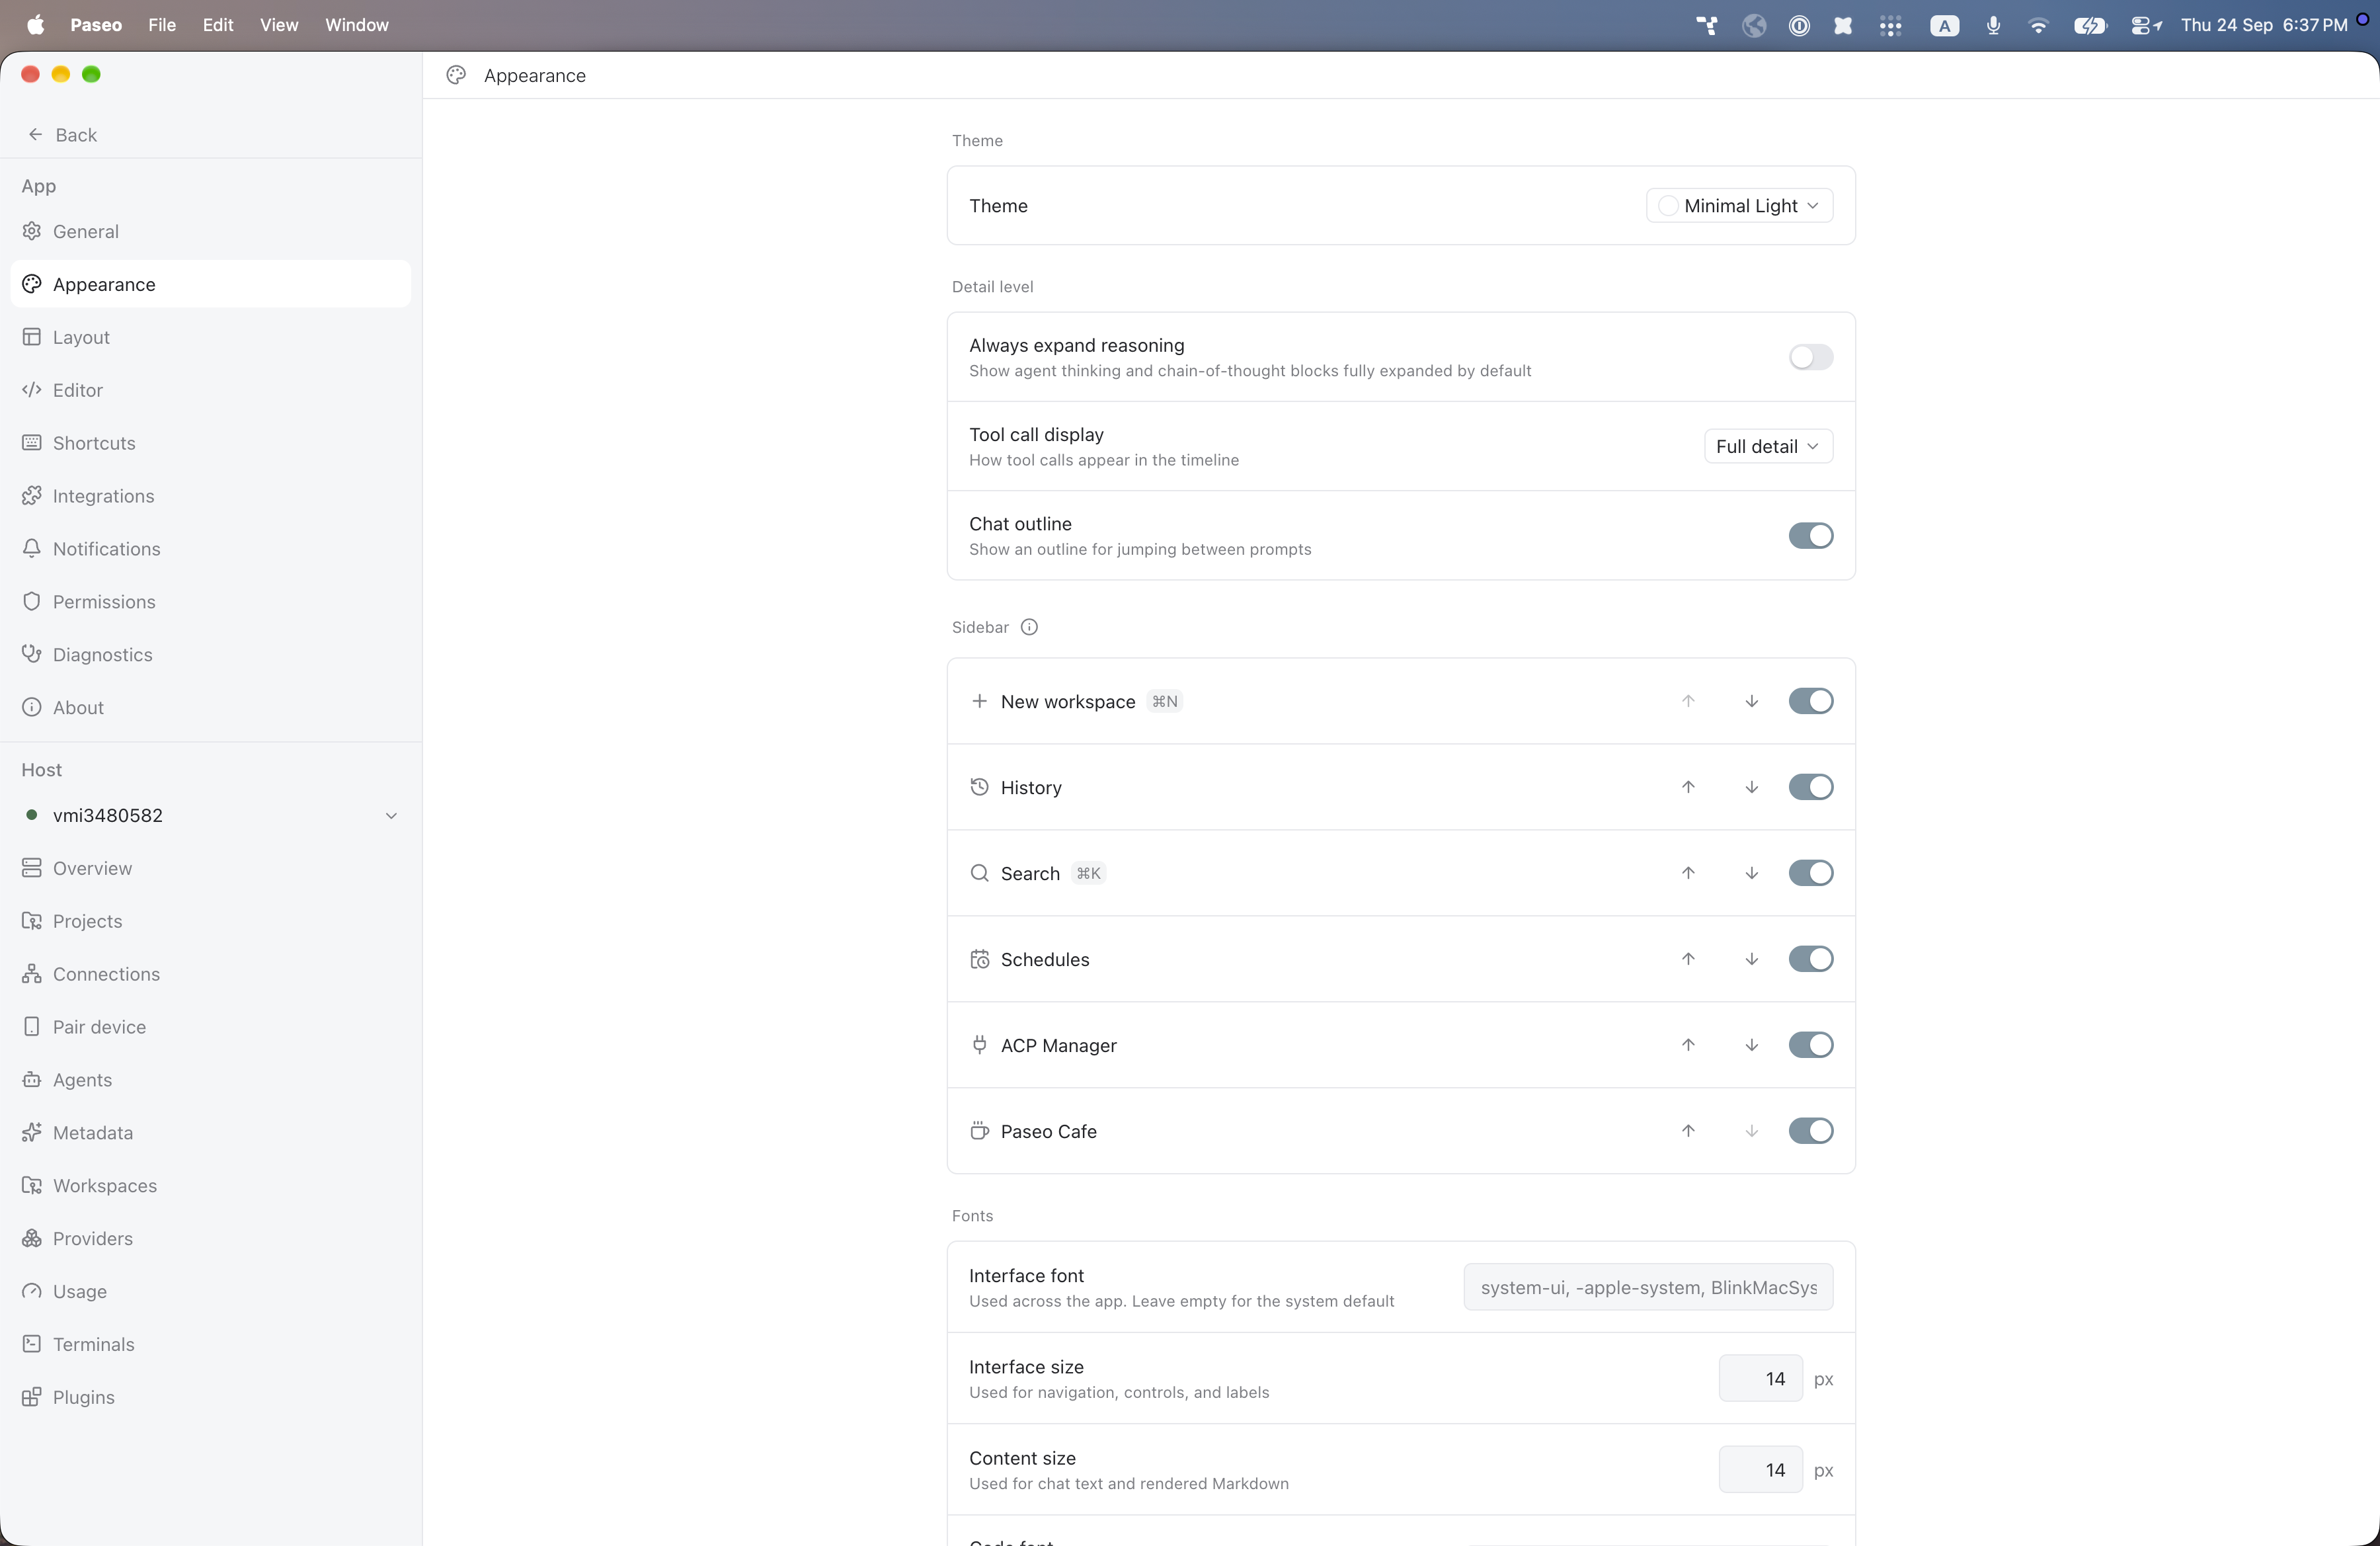Screen dimensions: 2380x1546
Task: Open the Paseo app menu
Action: click(96, 25)
